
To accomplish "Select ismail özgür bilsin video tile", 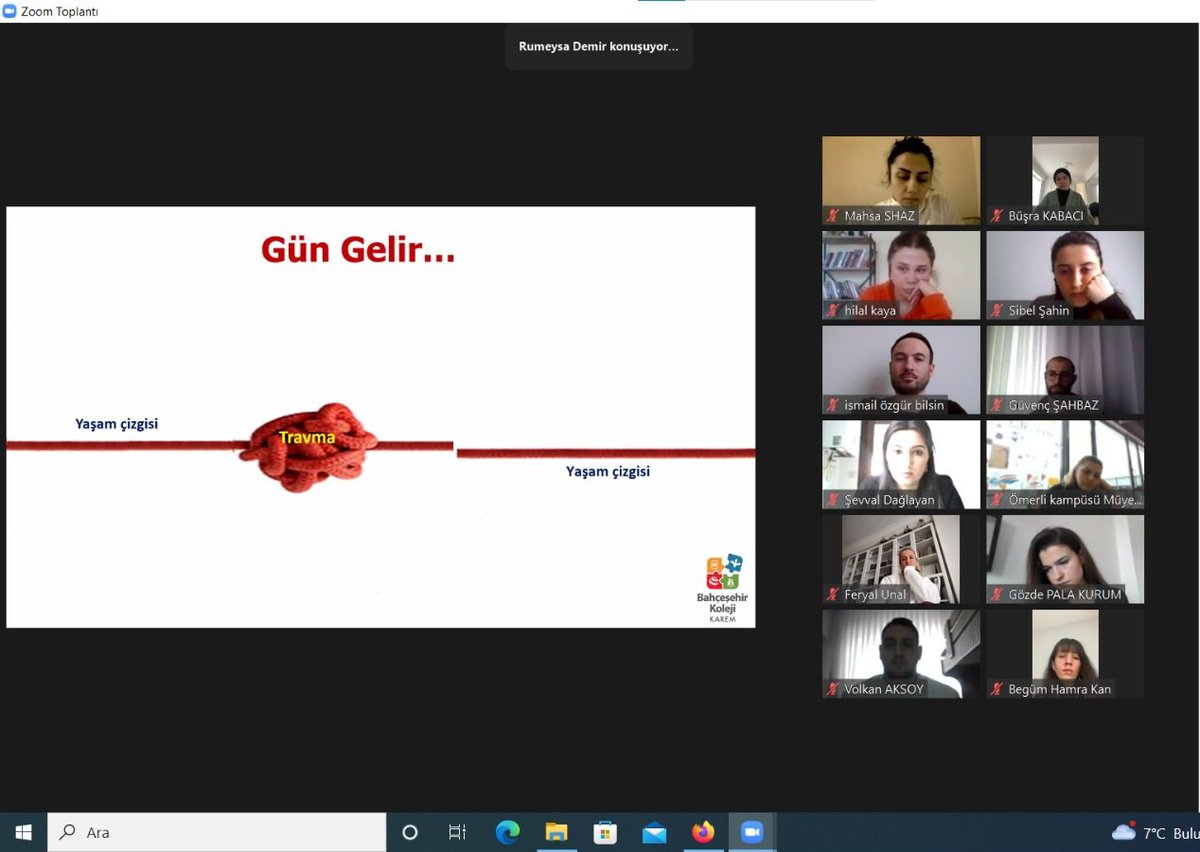I will click(x=901, y=369).
